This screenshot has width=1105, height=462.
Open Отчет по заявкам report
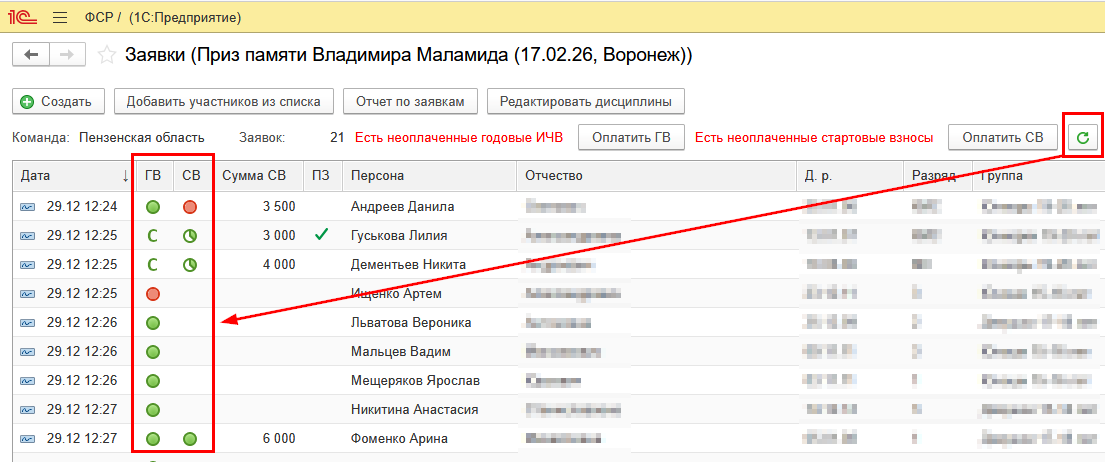[x=410, y=101]
